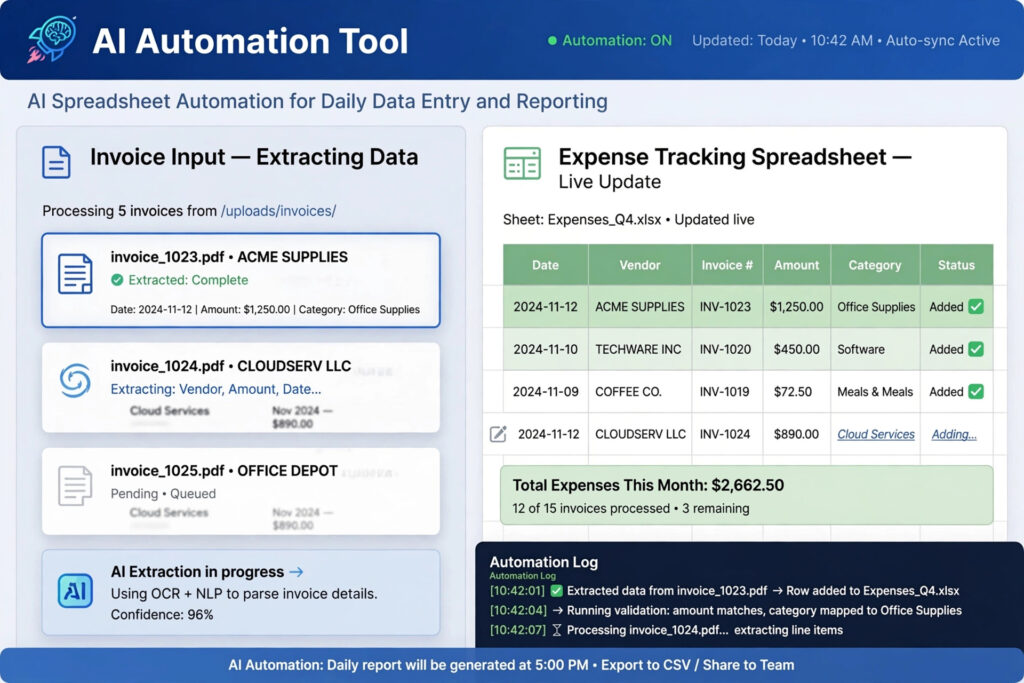Click the CLOUDSERV LLC vendor cell in spreadsheet
Viewport: 1024px width, 683px height.
point(640,434)
